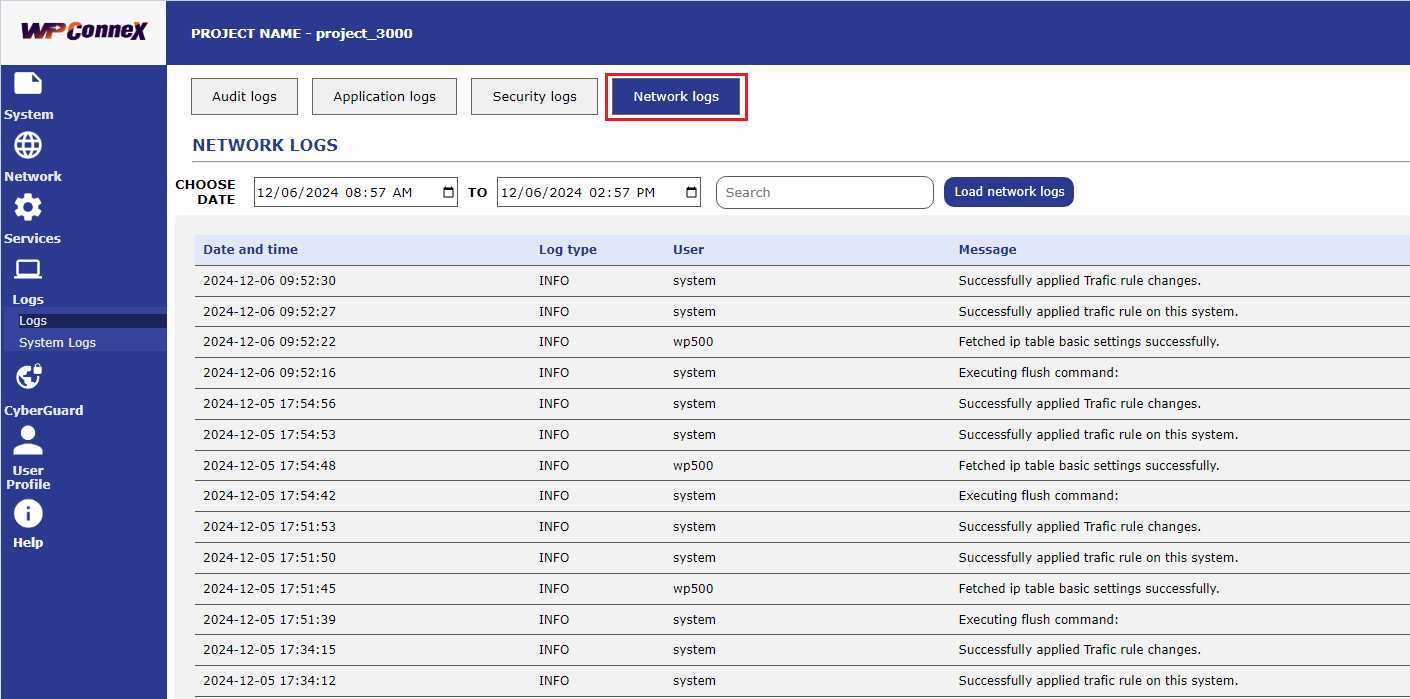Click the timestamp 2024-12-05 17:34:12
Screen dimensions: 1410x699
pos(270,681)
